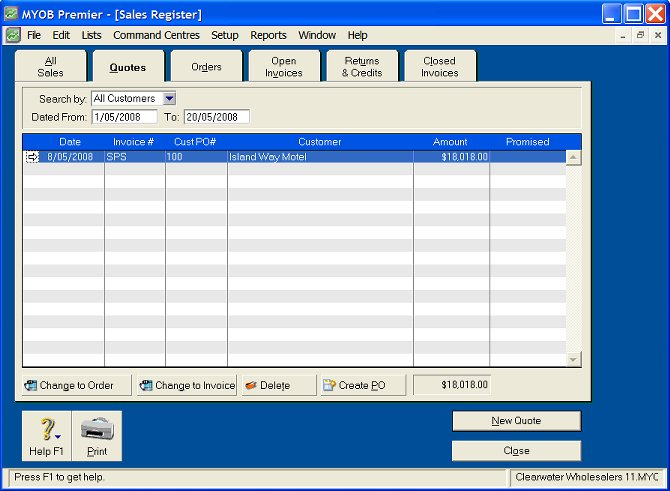Click the MYOB application icon in title bar
Image resolution: width=670 pixels, height=491 pixels.
coord(11,14)
